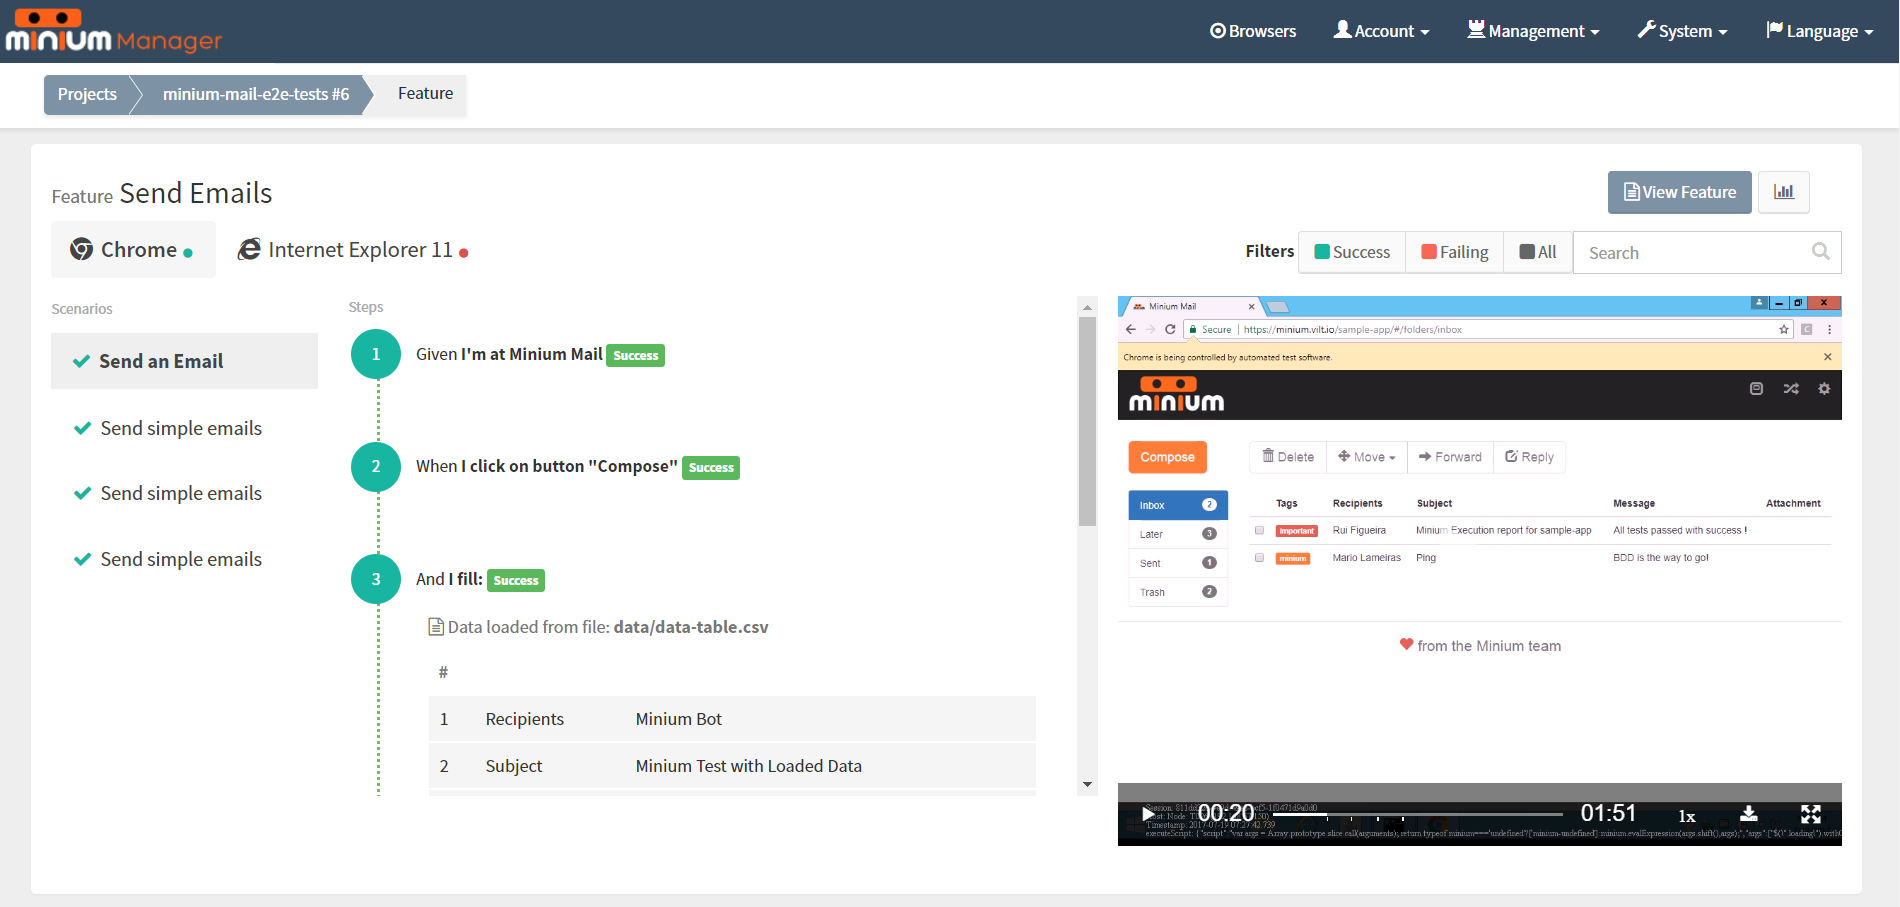Image resolution: width=1900 pixels, height=907 pixels.
Task: Click the file icon before Data loaded
Action: [436, 627]
